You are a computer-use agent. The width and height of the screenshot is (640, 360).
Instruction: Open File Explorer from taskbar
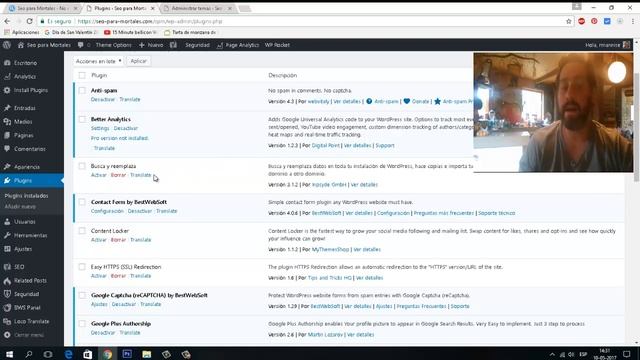coord(147,354)
